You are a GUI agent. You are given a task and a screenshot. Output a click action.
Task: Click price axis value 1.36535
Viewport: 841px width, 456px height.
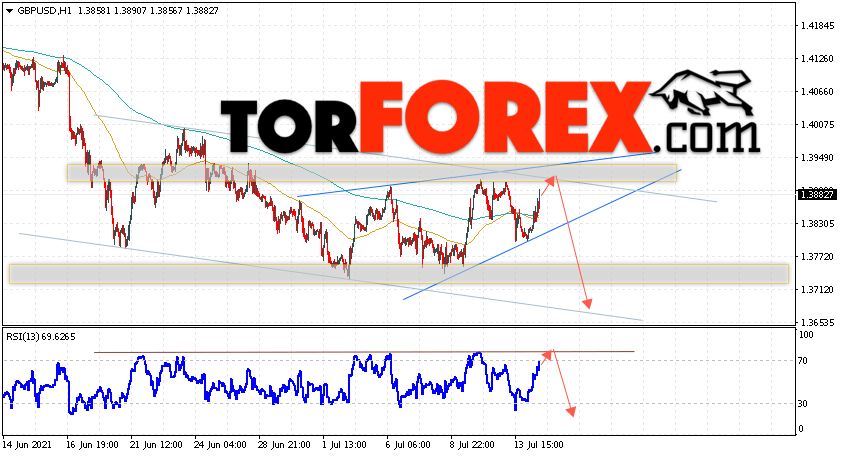point(817,323)
